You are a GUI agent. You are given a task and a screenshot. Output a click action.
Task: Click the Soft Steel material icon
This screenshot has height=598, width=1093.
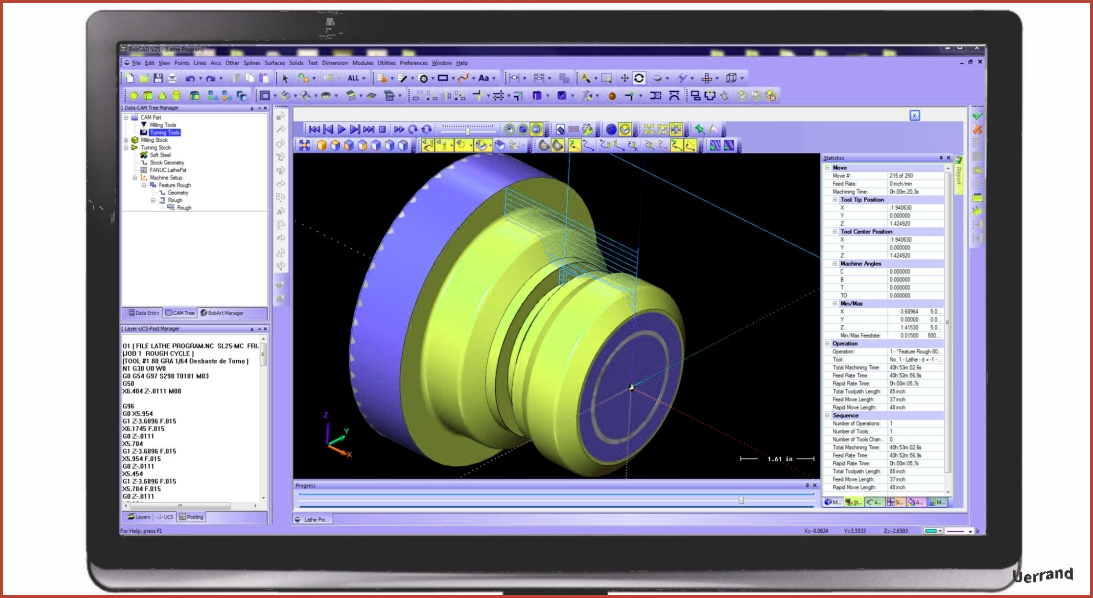pos(143,155)
